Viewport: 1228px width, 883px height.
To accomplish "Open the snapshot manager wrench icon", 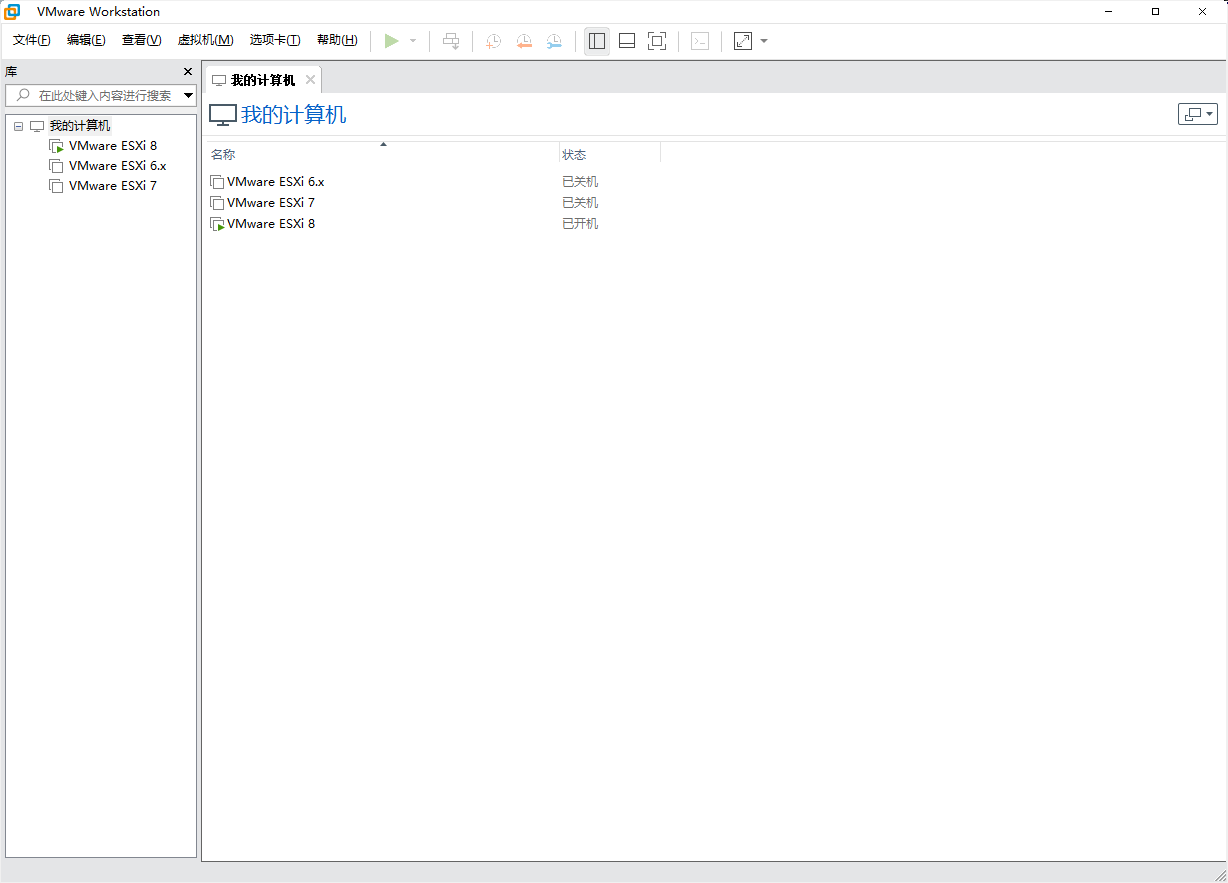I will point(554,40).
